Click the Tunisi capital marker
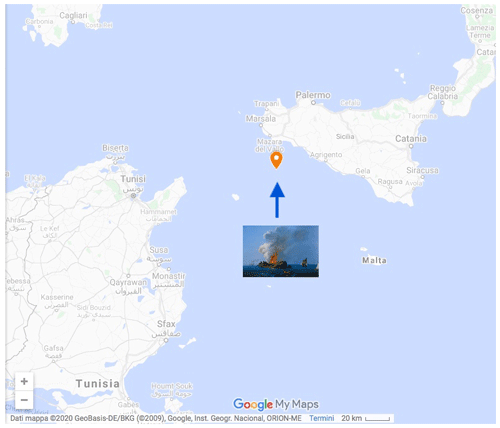 point(133,196)
